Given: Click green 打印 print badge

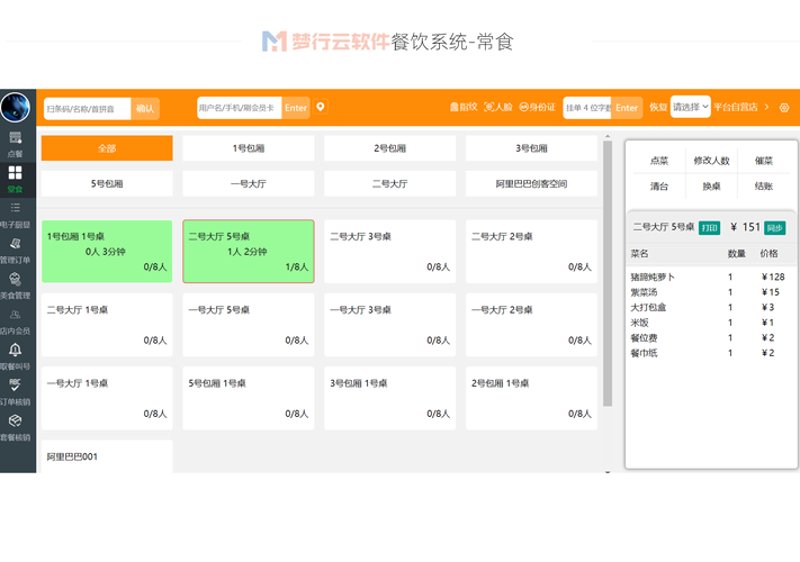Looking at the screenshot, I should click(709, 227).
